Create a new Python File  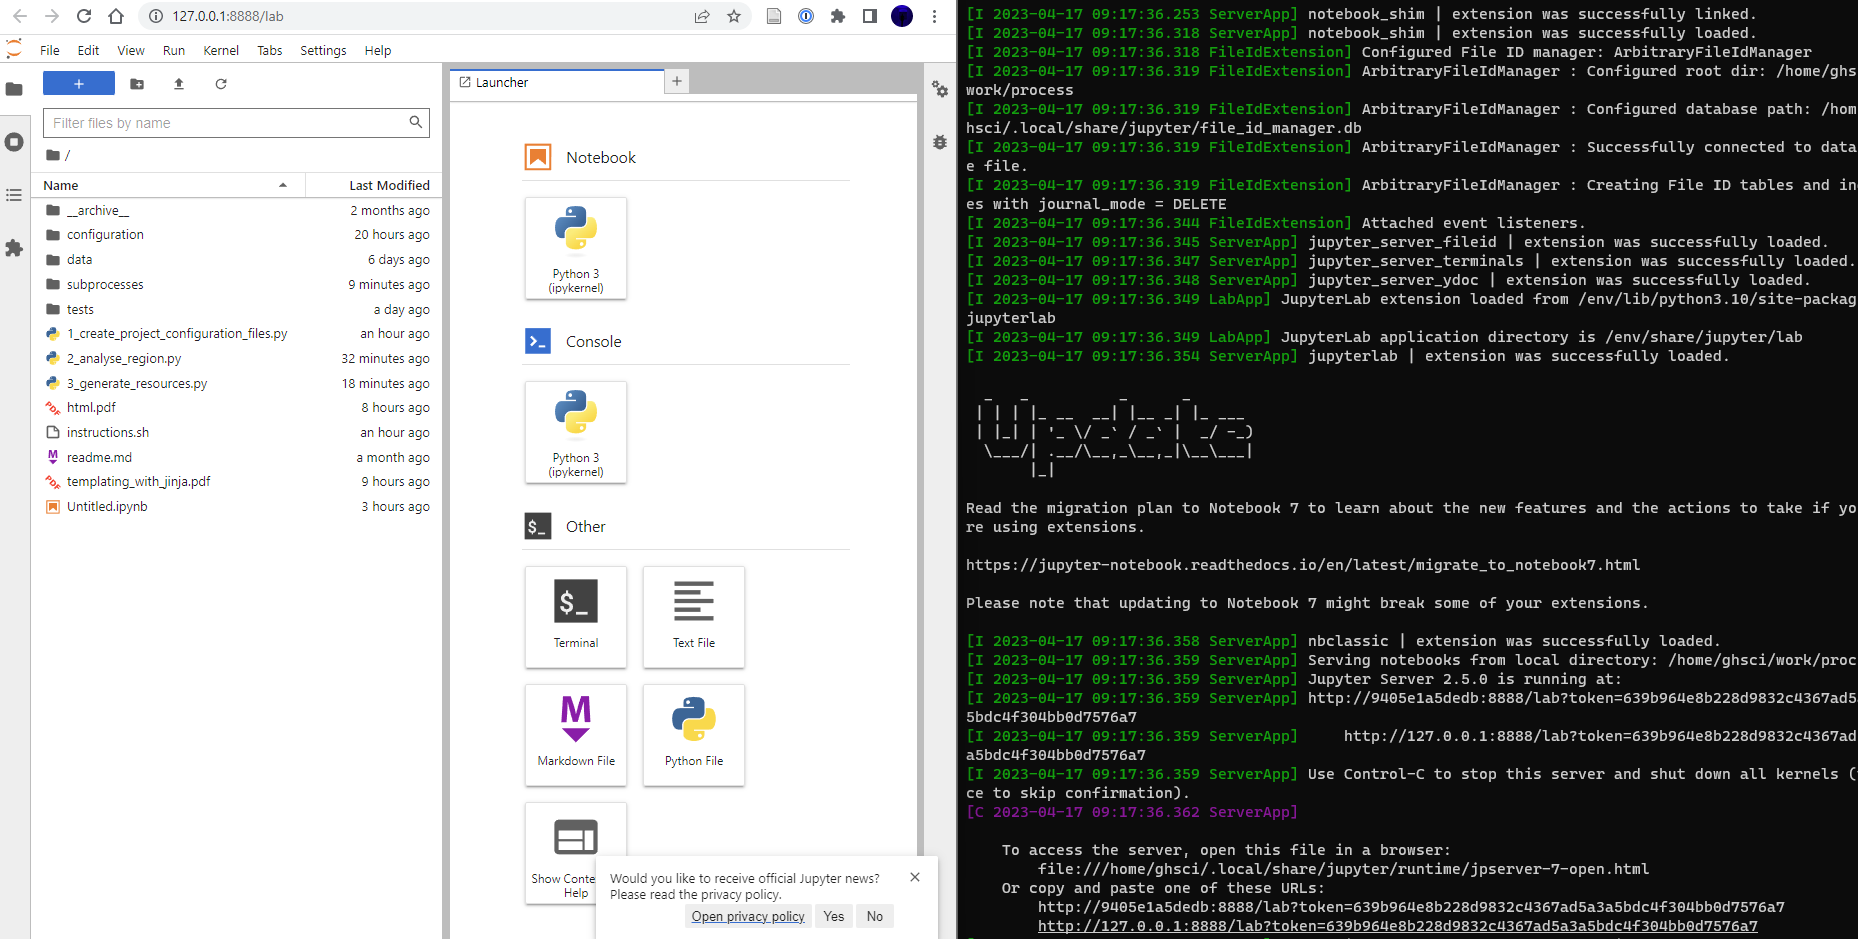pyautogui.click(x=694, y=735)
